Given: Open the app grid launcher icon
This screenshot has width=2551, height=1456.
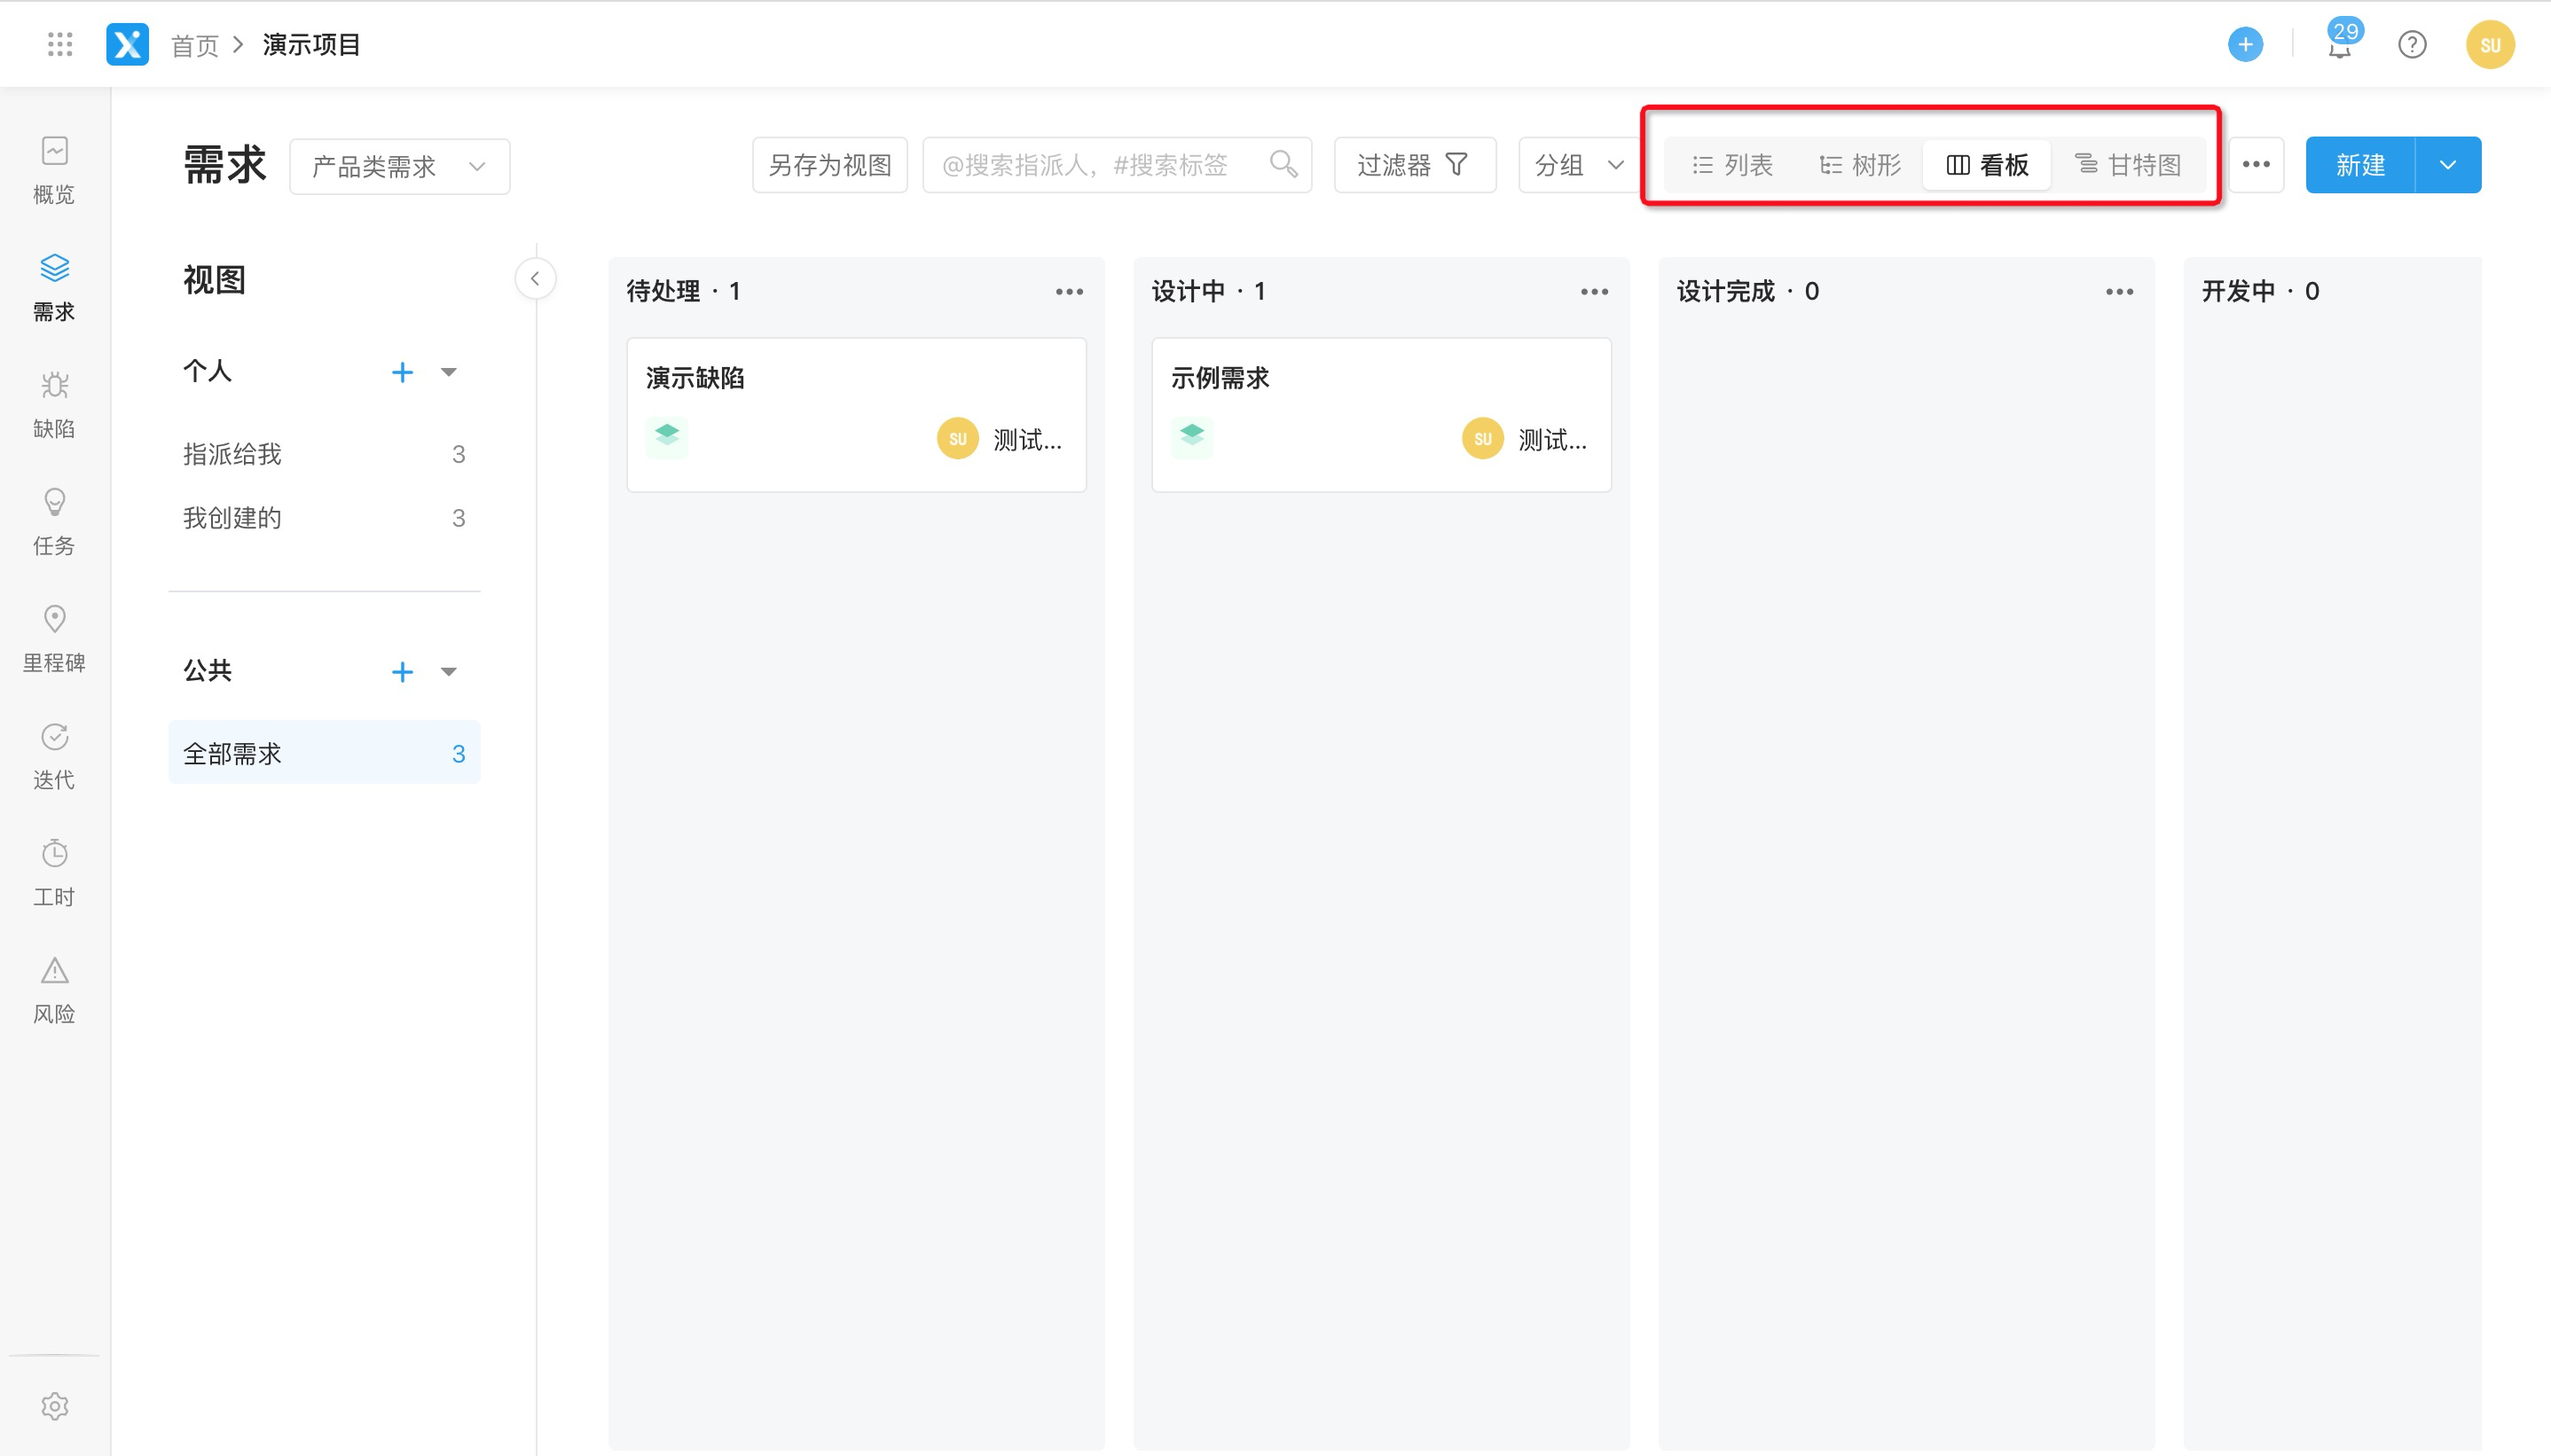Looking at the screenshot, I should (x=60, y=45).
